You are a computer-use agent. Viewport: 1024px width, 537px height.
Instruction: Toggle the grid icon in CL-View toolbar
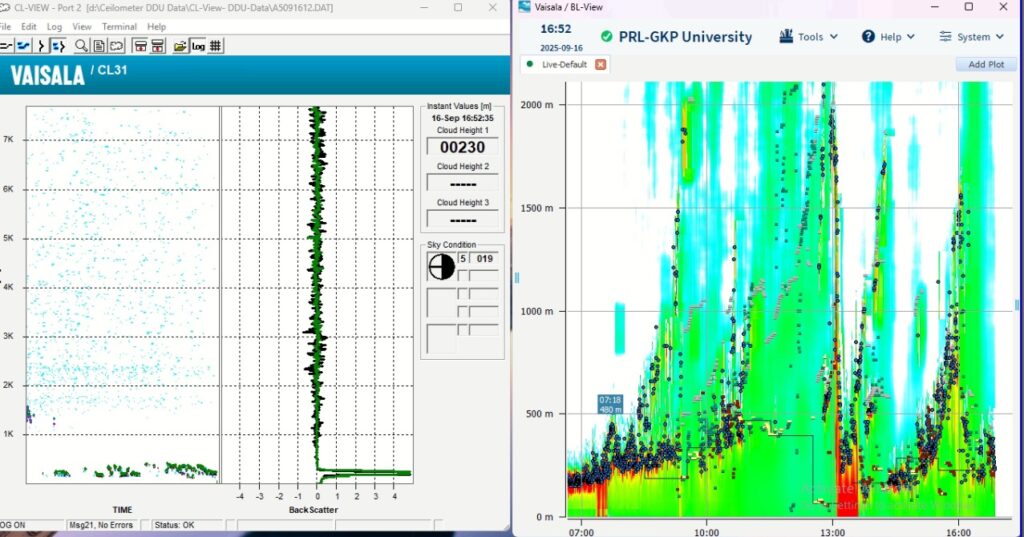click(216, 46)
